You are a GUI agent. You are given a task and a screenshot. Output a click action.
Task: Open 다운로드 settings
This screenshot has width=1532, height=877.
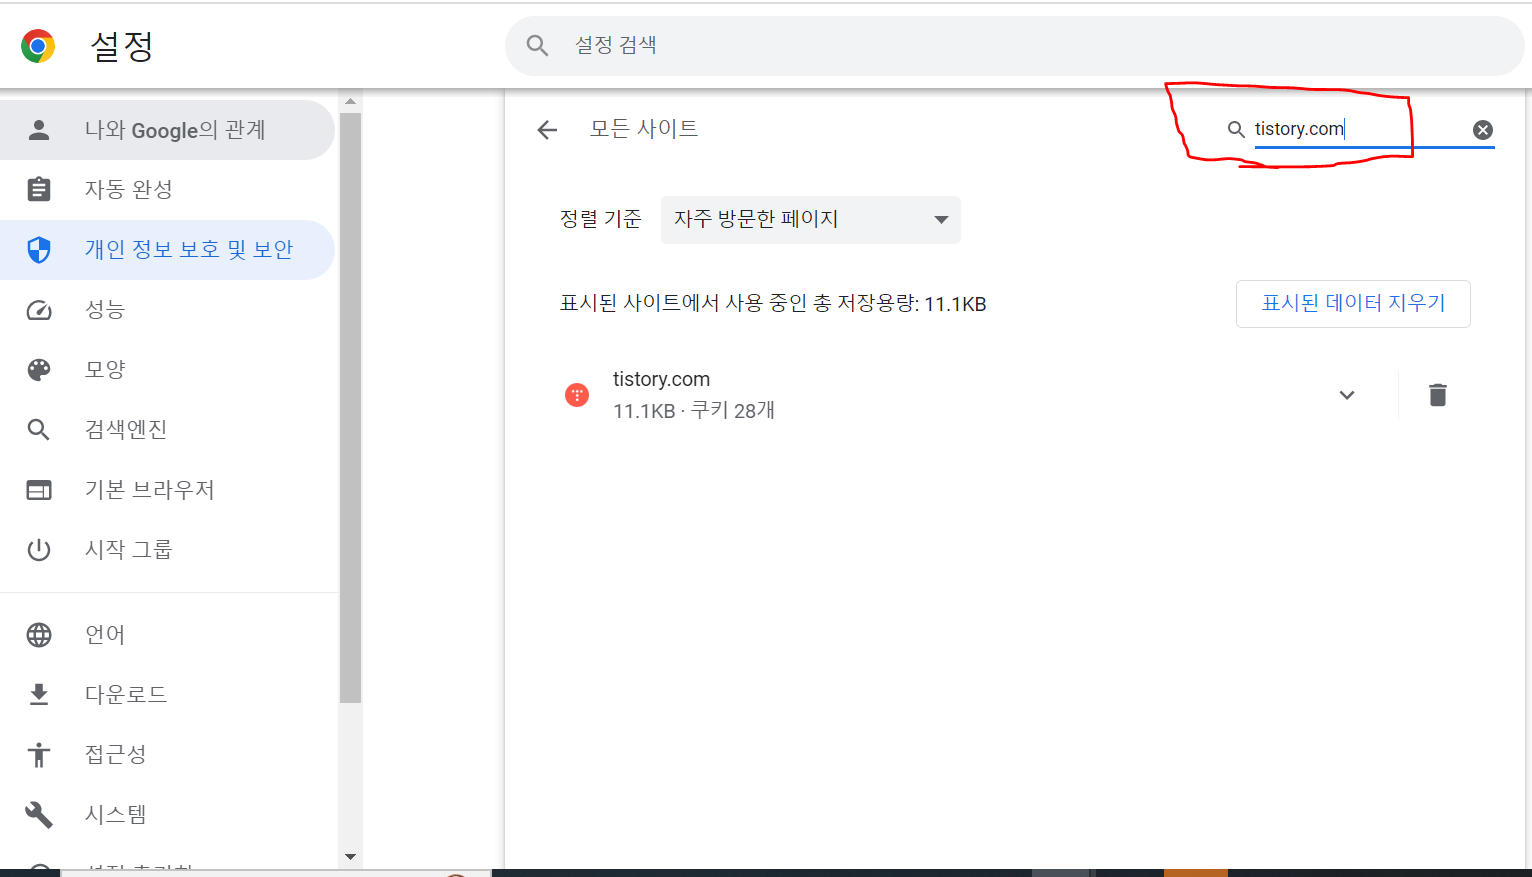pos(167,695)
